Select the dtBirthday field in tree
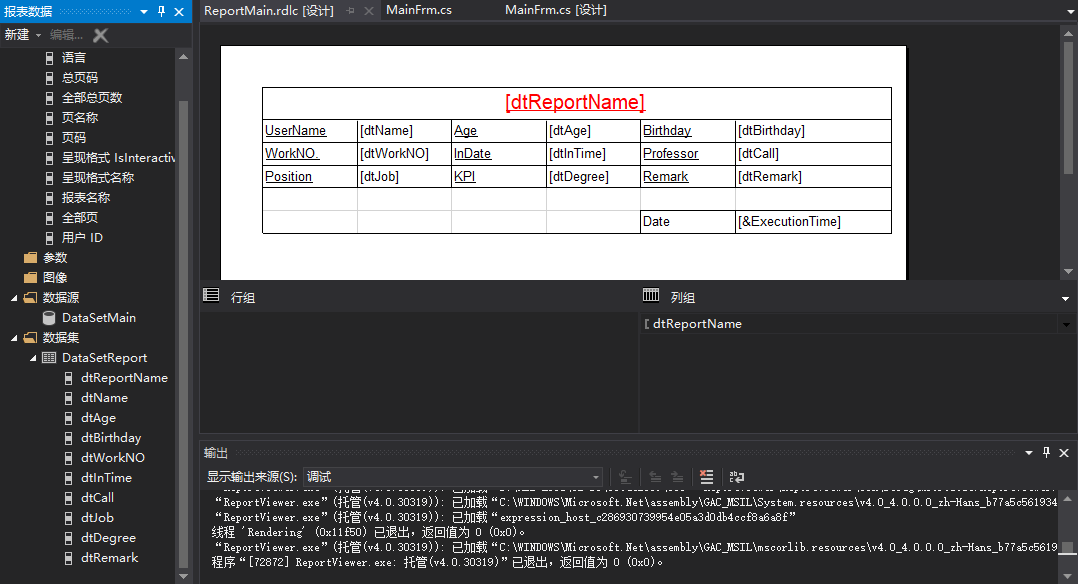This screenshot has height=584, width=1078. 111,437
